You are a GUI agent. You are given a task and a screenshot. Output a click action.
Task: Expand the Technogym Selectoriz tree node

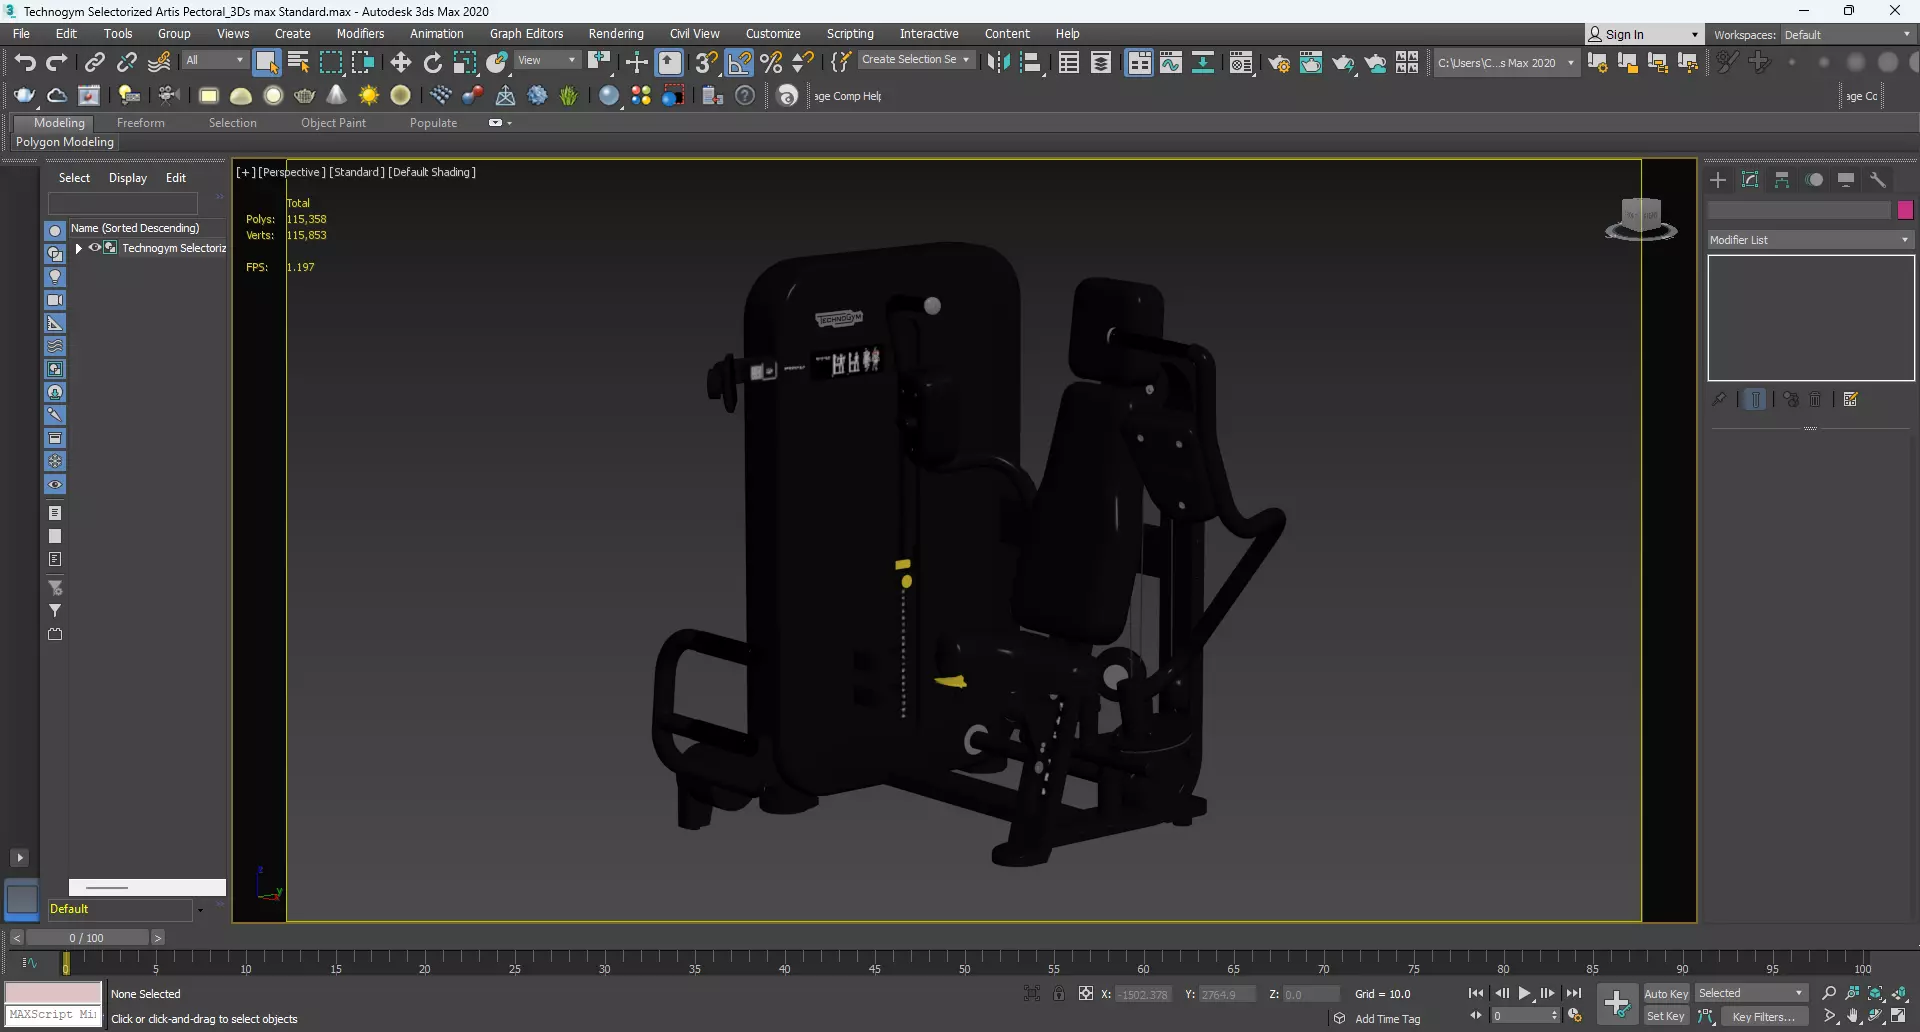click(x=78, y=248)
